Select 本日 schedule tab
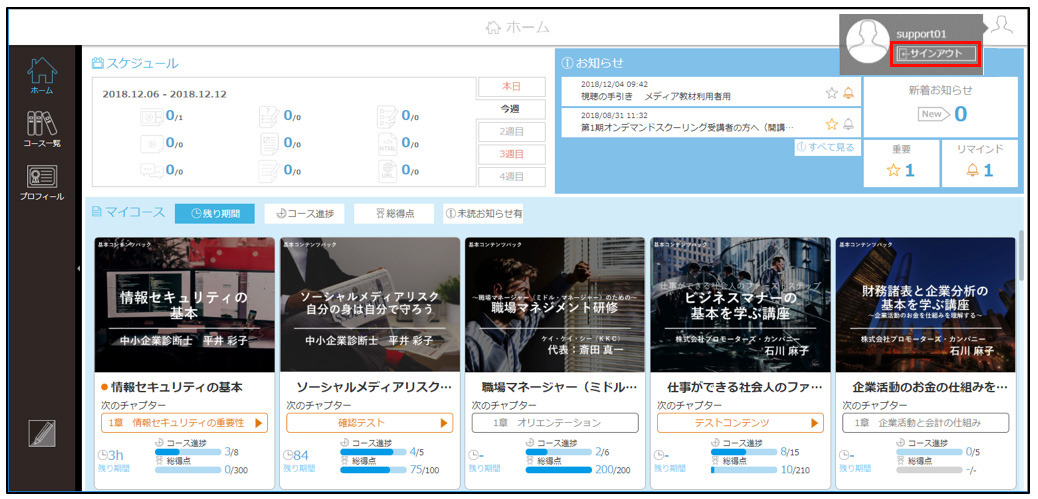1038x499 pixels. tap(512, 87)
